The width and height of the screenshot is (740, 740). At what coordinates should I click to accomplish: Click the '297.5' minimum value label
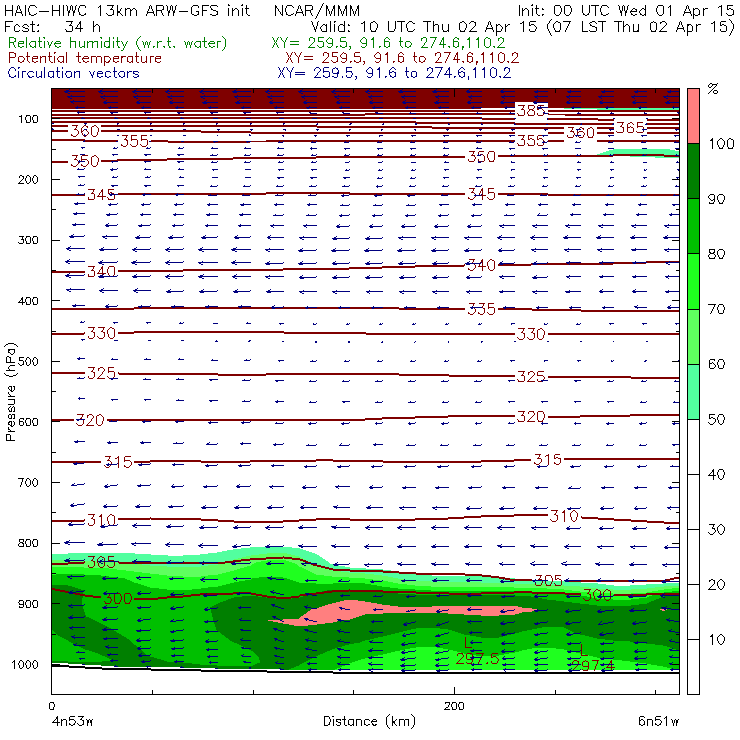tap(477, 658)
